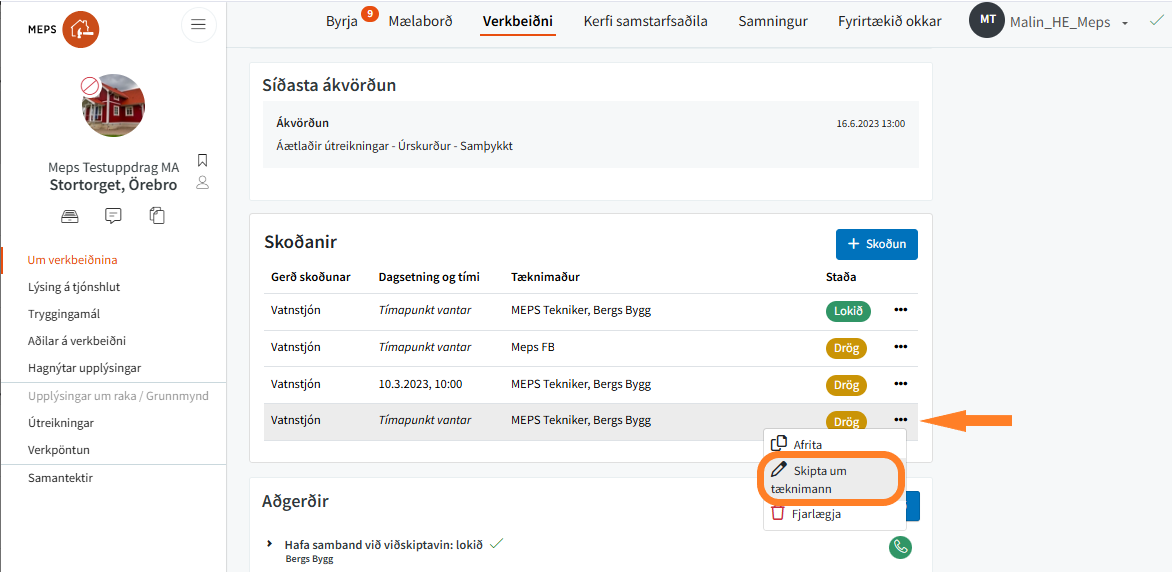This screenshot has width=1172, height=572.
Task: Click the Bergs Bygg label under Hafa samband
Action: (x=309, y=559)
